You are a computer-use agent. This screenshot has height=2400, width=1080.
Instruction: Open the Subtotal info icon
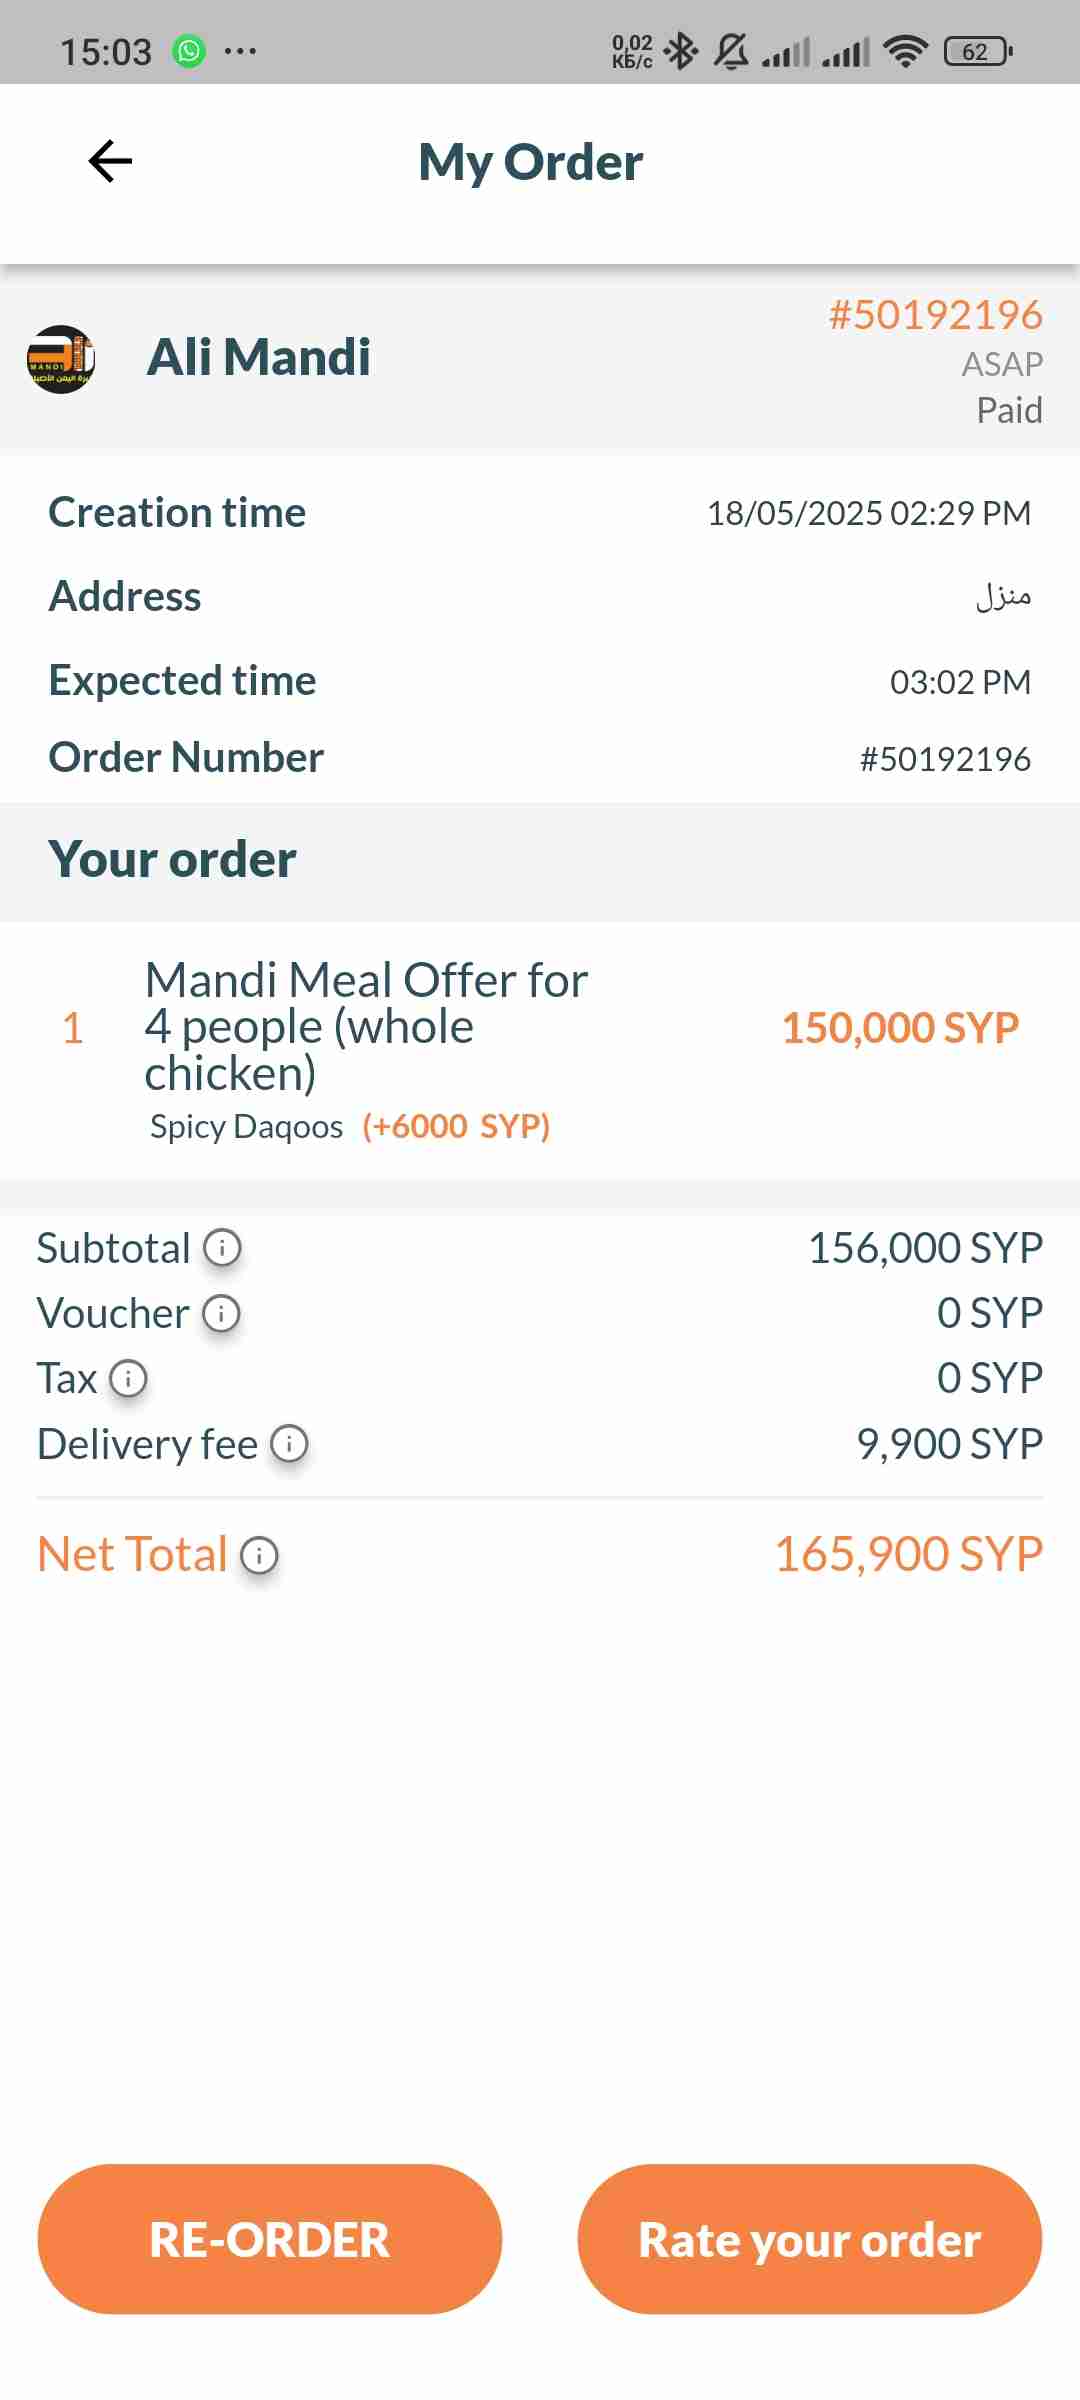click(222, 1248)
